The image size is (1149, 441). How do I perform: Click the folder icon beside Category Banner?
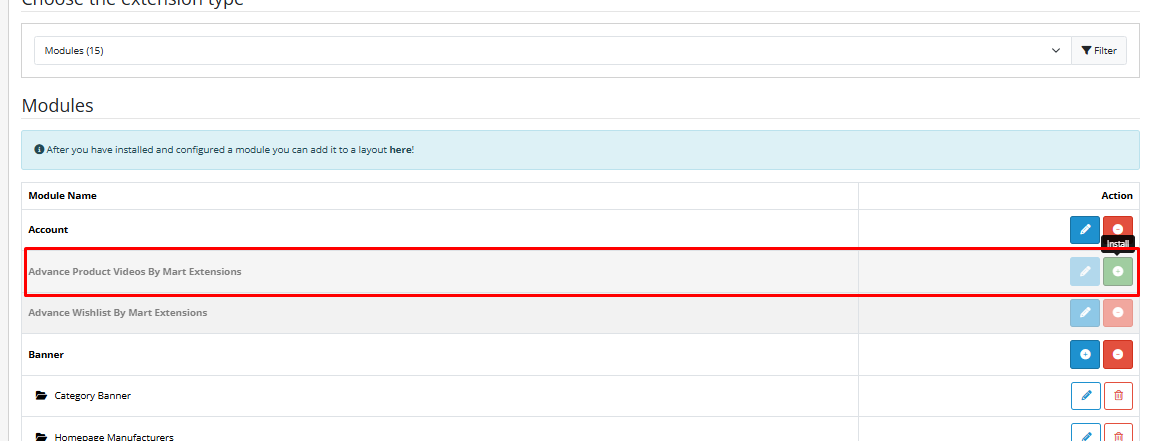coord(41,396)
